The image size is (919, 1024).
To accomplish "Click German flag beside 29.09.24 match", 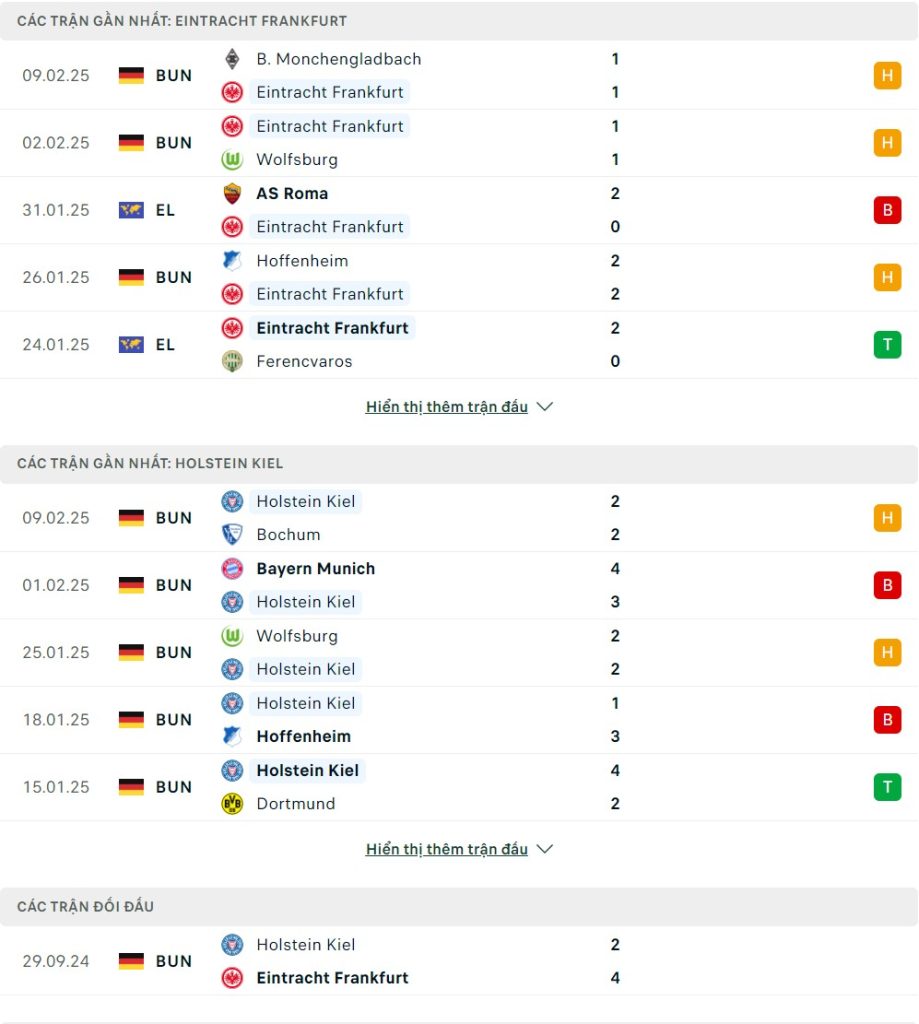I will 131,961.
